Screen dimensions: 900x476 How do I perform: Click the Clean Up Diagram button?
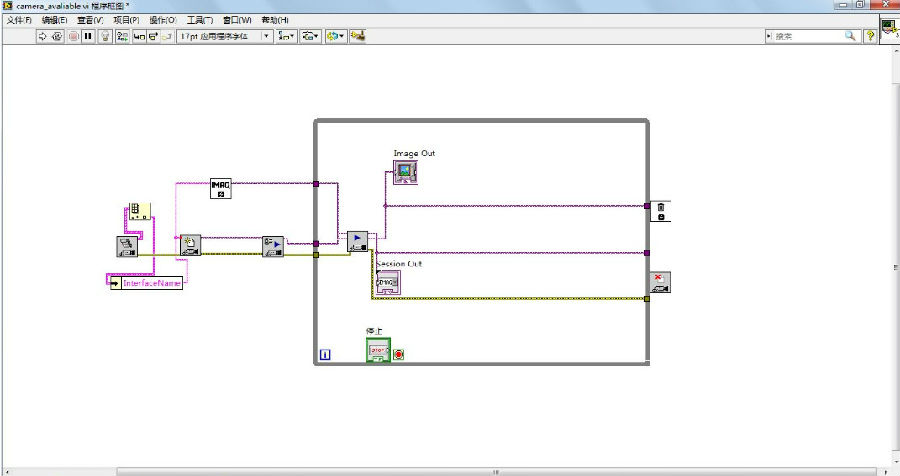coord(358,36)
